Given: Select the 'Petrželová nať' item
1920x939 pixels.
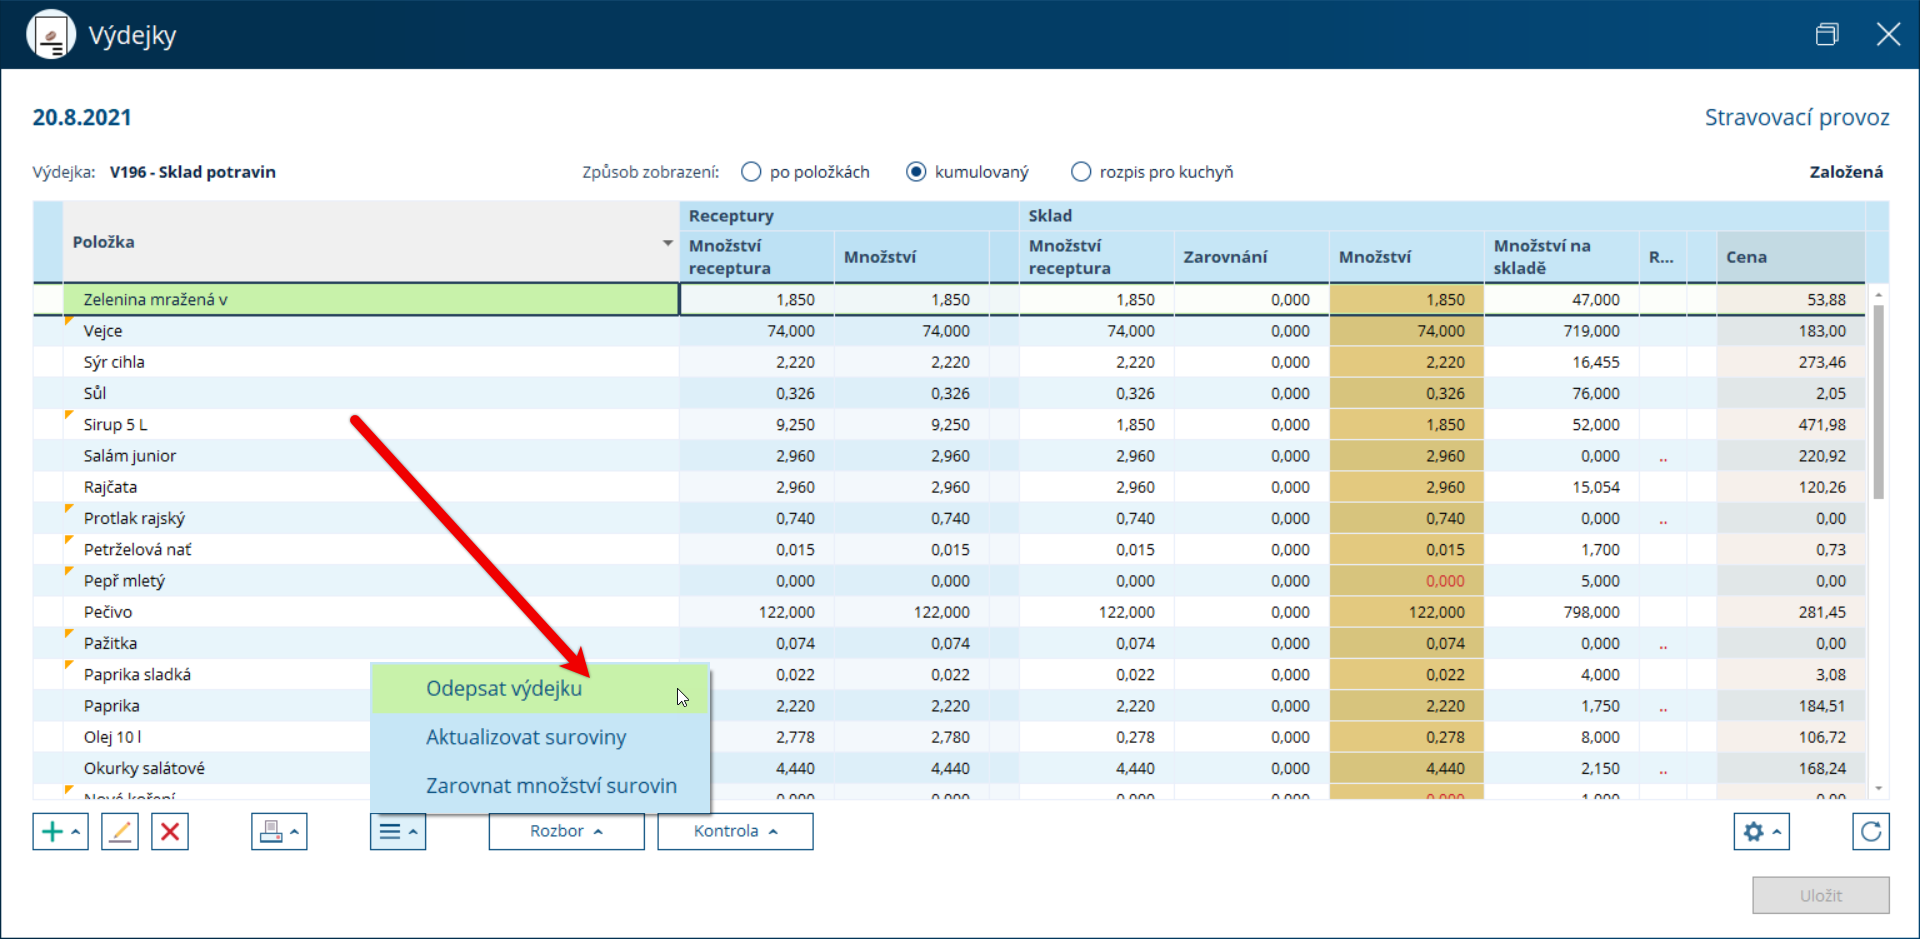Looking at the screenshot, I should pos(371,550).
